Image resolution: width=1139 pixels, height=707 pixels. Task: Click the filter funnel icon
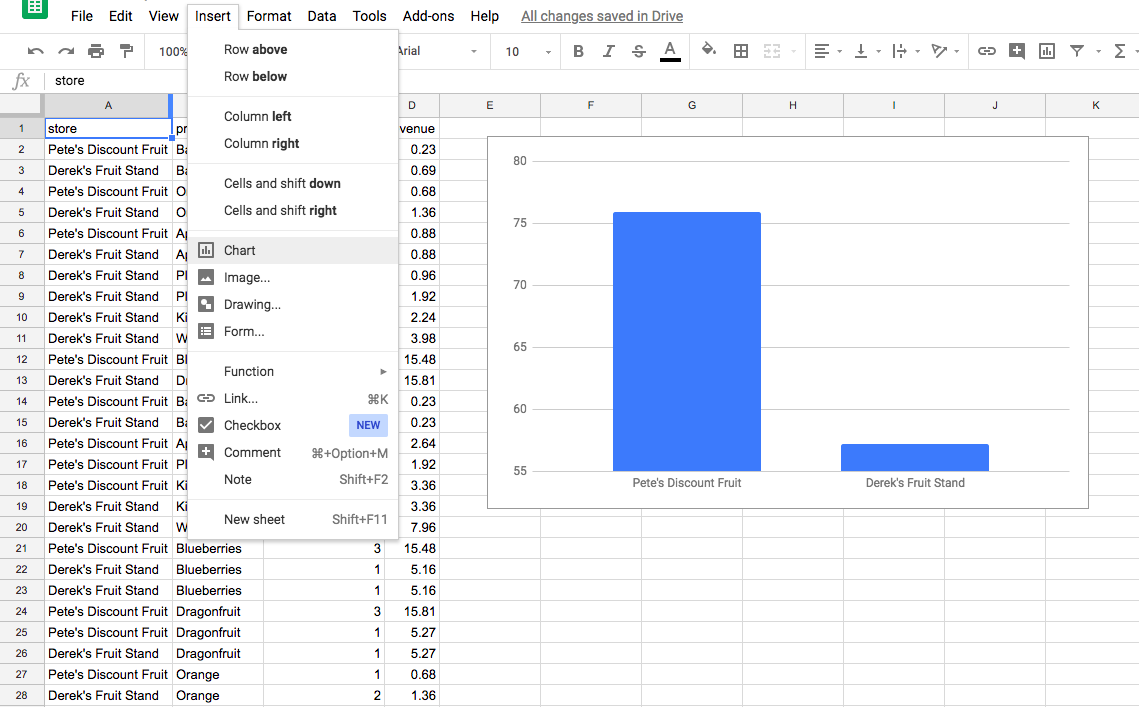click(1077, 51)
